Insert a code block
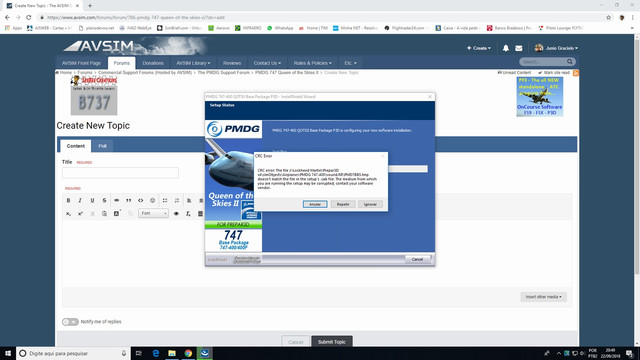Viewport: 640px width, 360px height. point(140,200)
